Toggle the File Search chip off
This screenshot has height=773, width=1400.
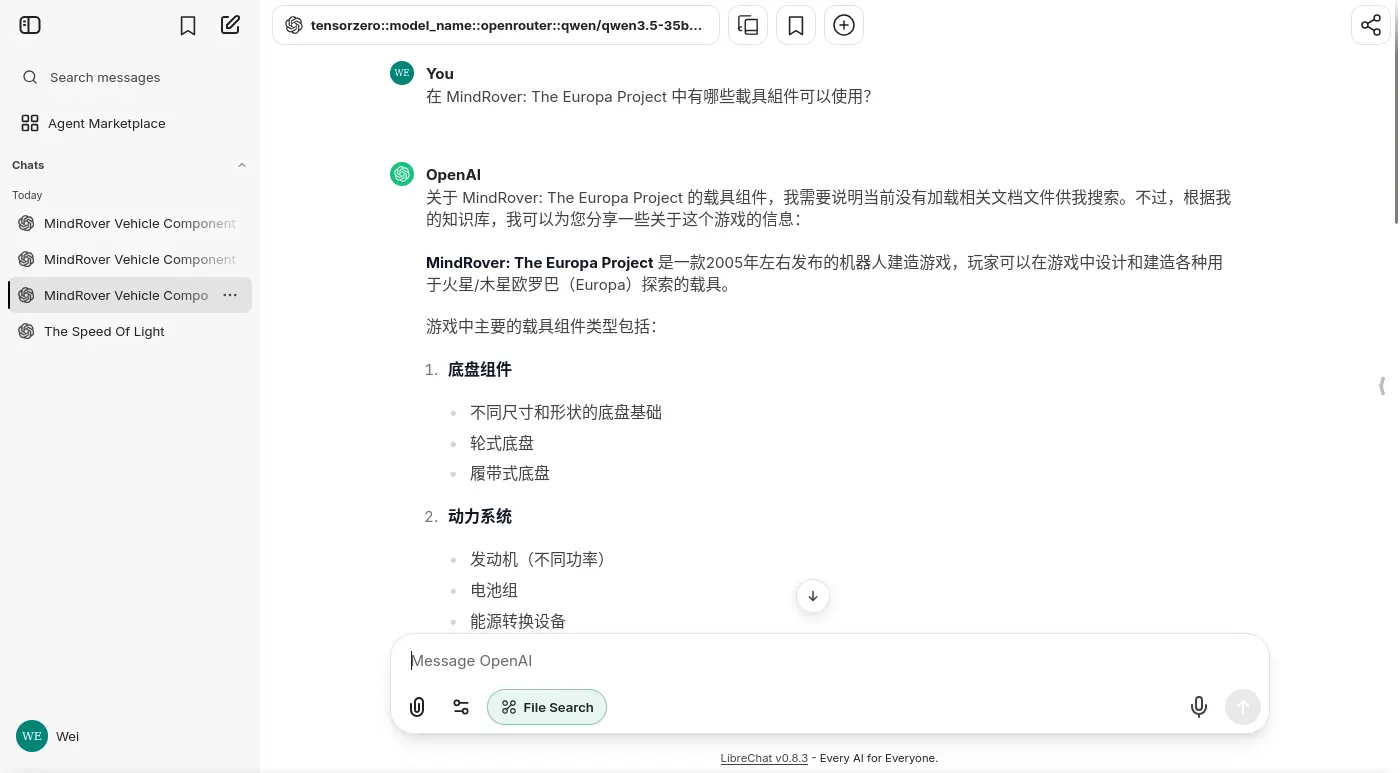pos(547,707)
